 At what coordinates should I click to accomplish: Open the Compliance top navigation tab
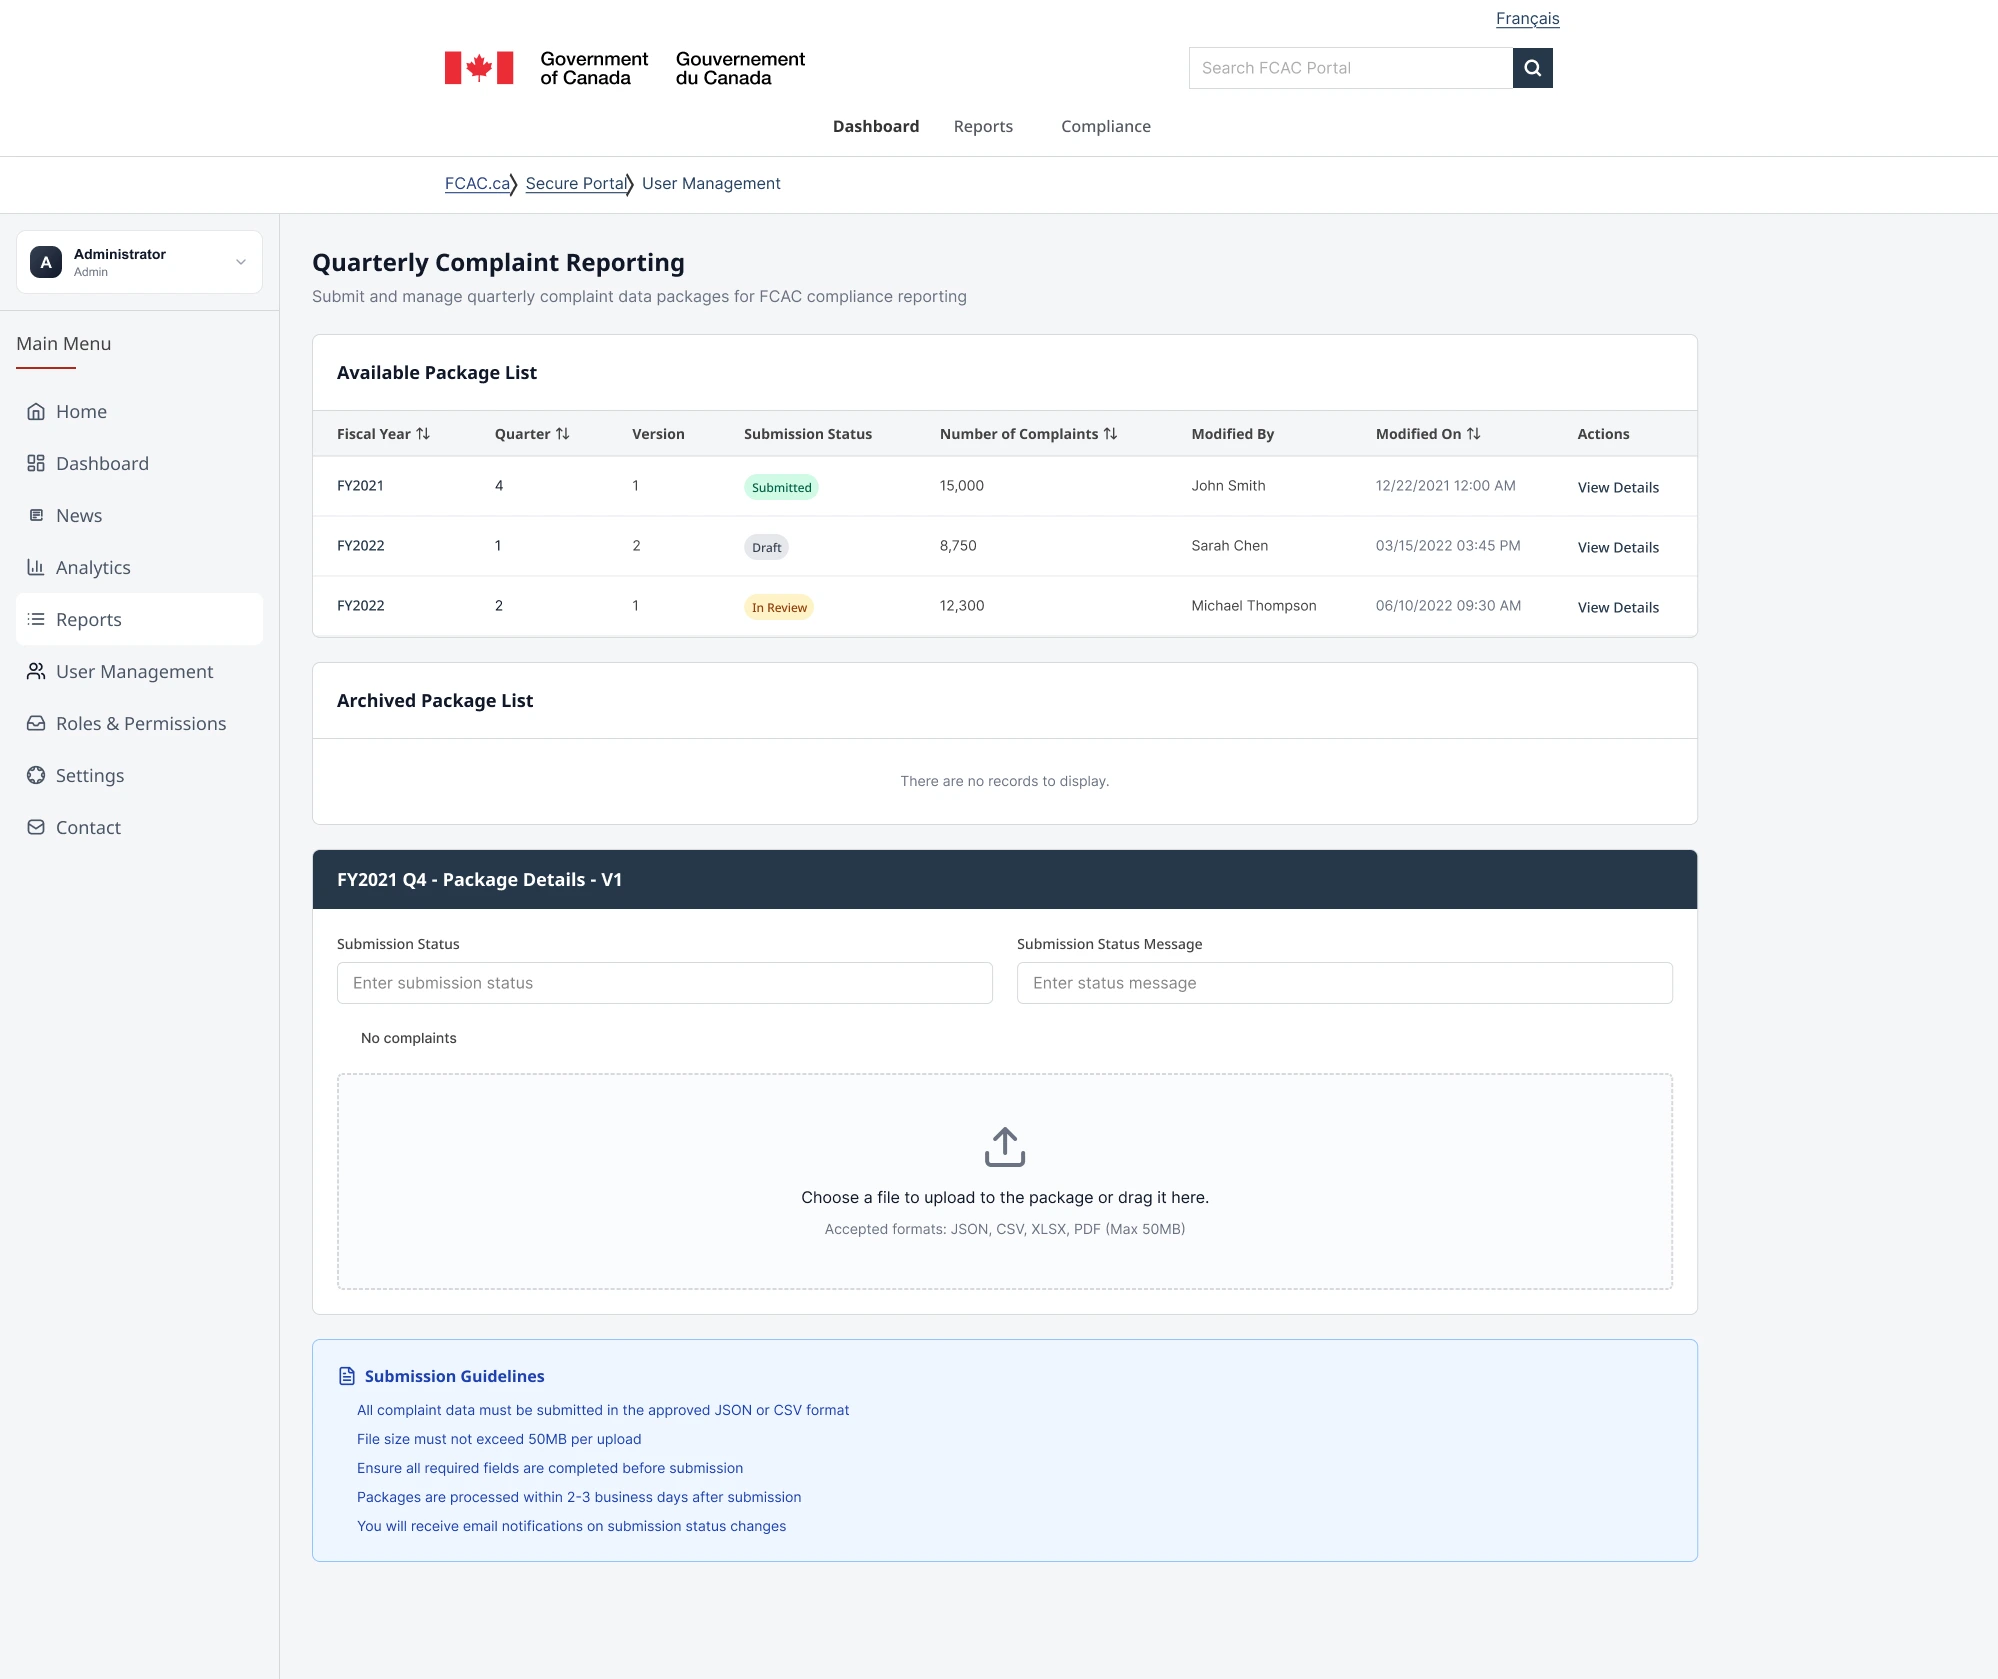(x=1106, y=126)
